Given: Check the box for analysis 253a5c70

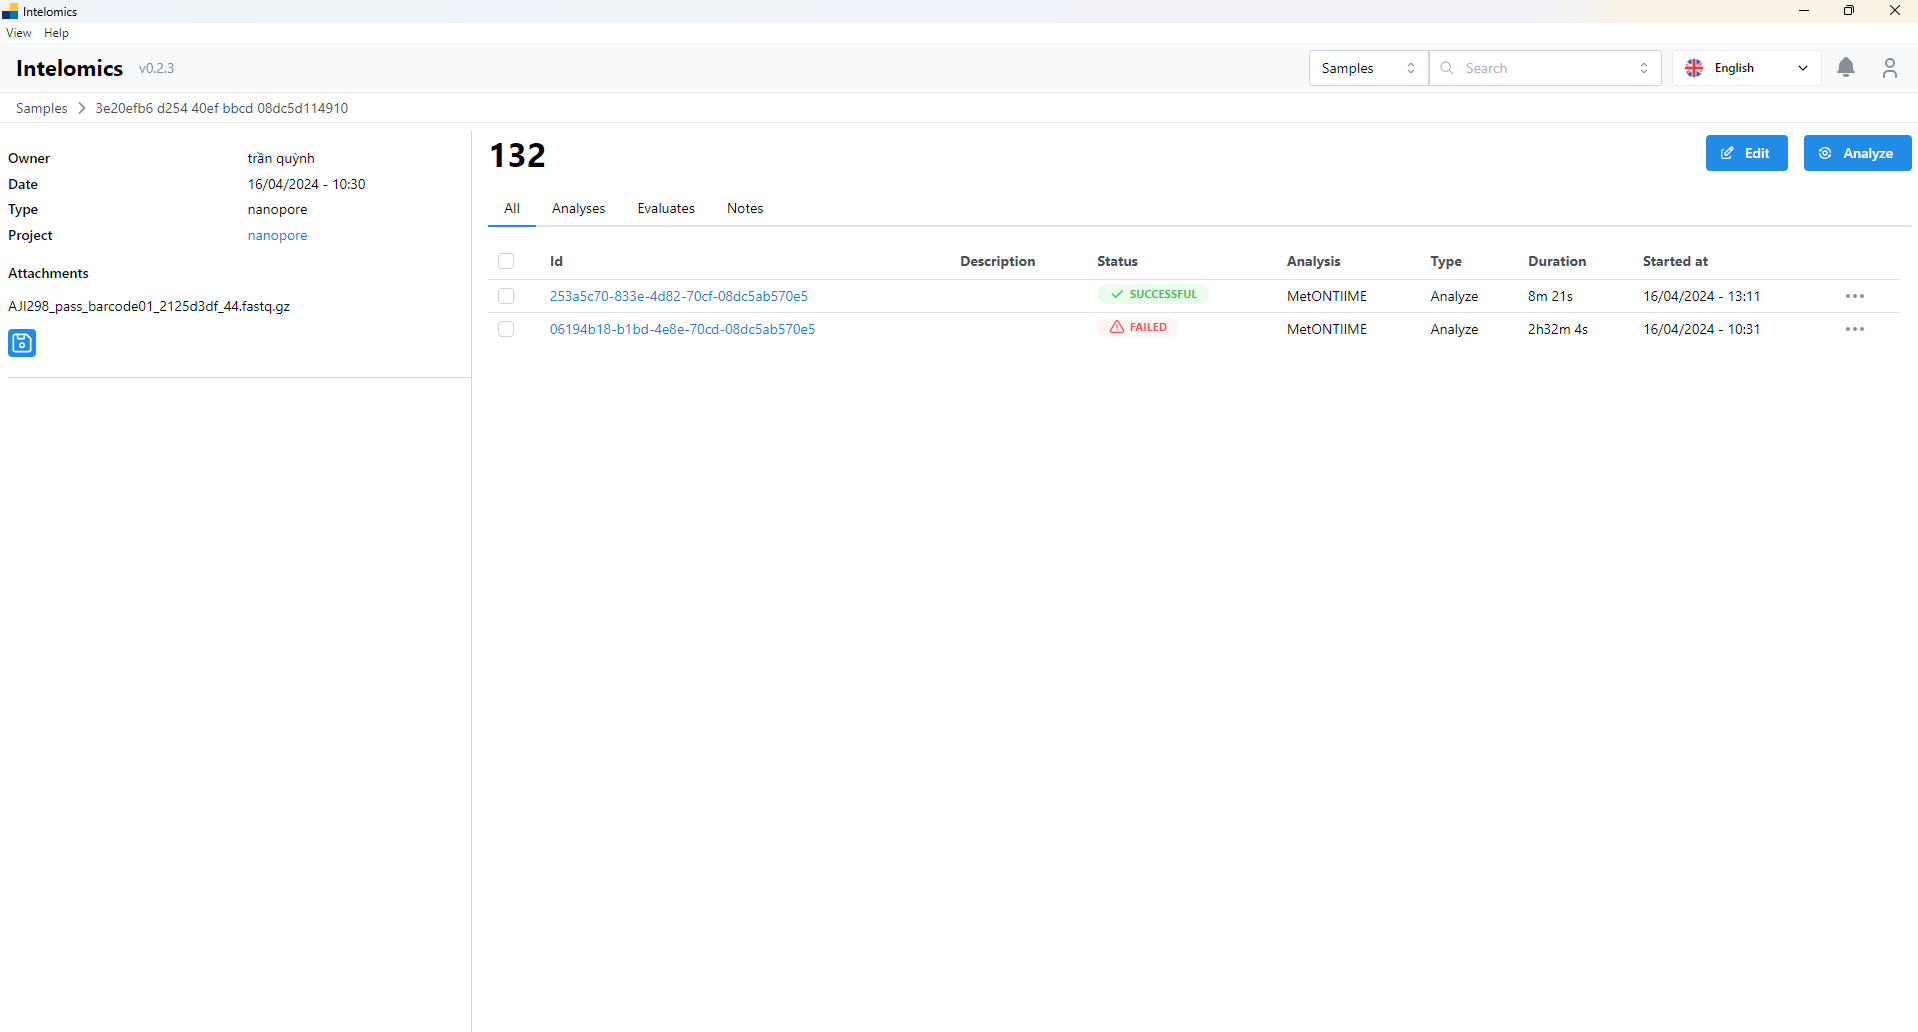Looking at the screenshot, I should tap(506, 296).
